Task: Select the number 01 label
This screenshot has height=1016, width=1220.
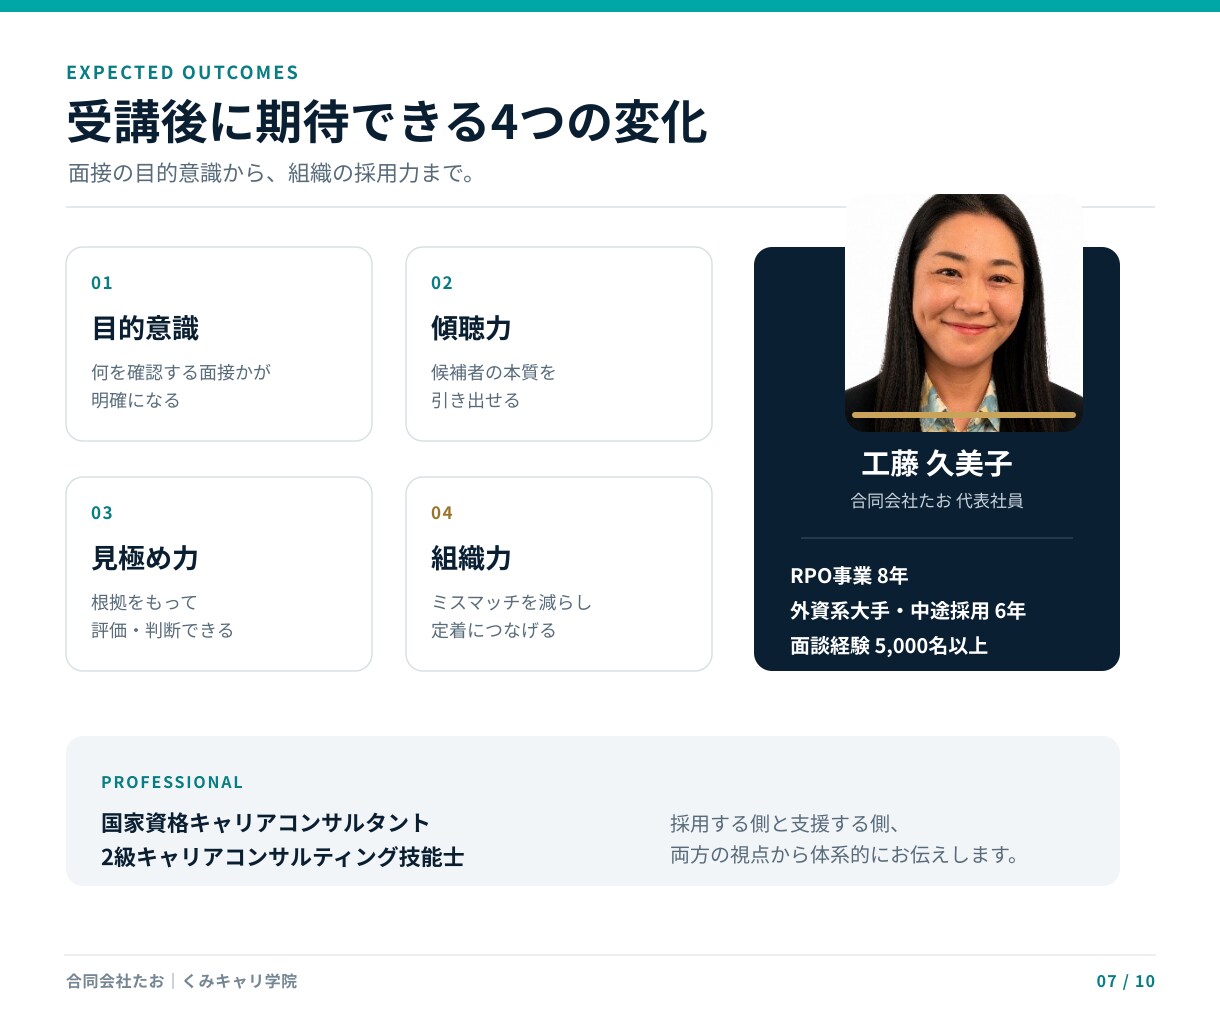Action: [x=102, y=283]
